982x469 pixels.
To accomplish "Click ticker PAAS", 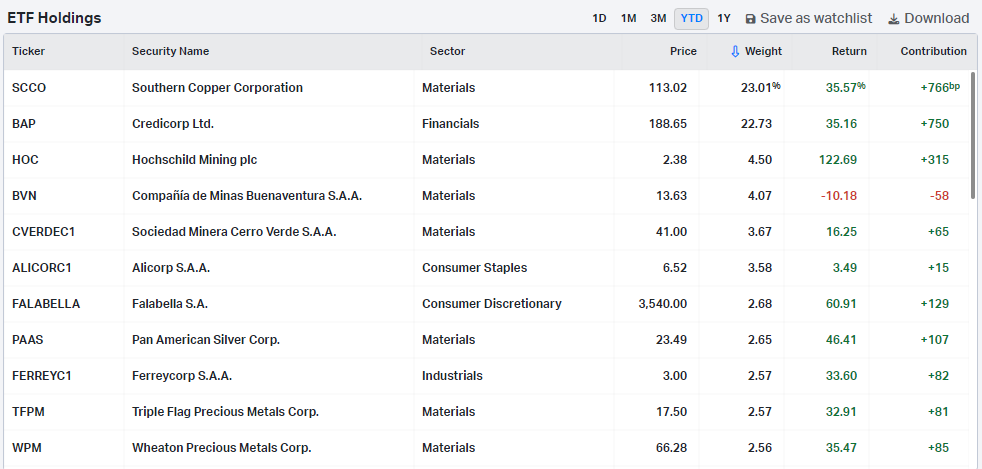I will [x=28, y=340].
